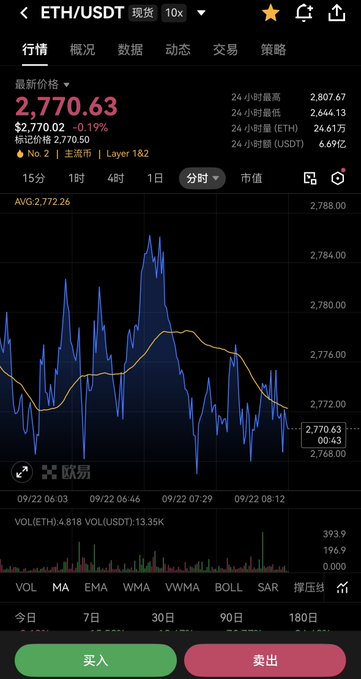Select the 90日 performance period

pyautogui.click(x=231, y=618)
